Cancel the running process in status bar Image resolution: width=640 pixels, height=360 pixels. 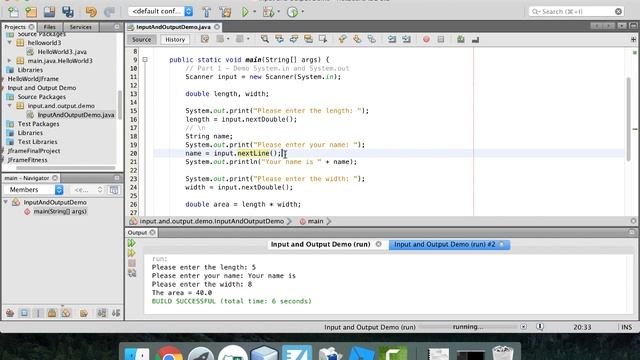coord(524,327)
